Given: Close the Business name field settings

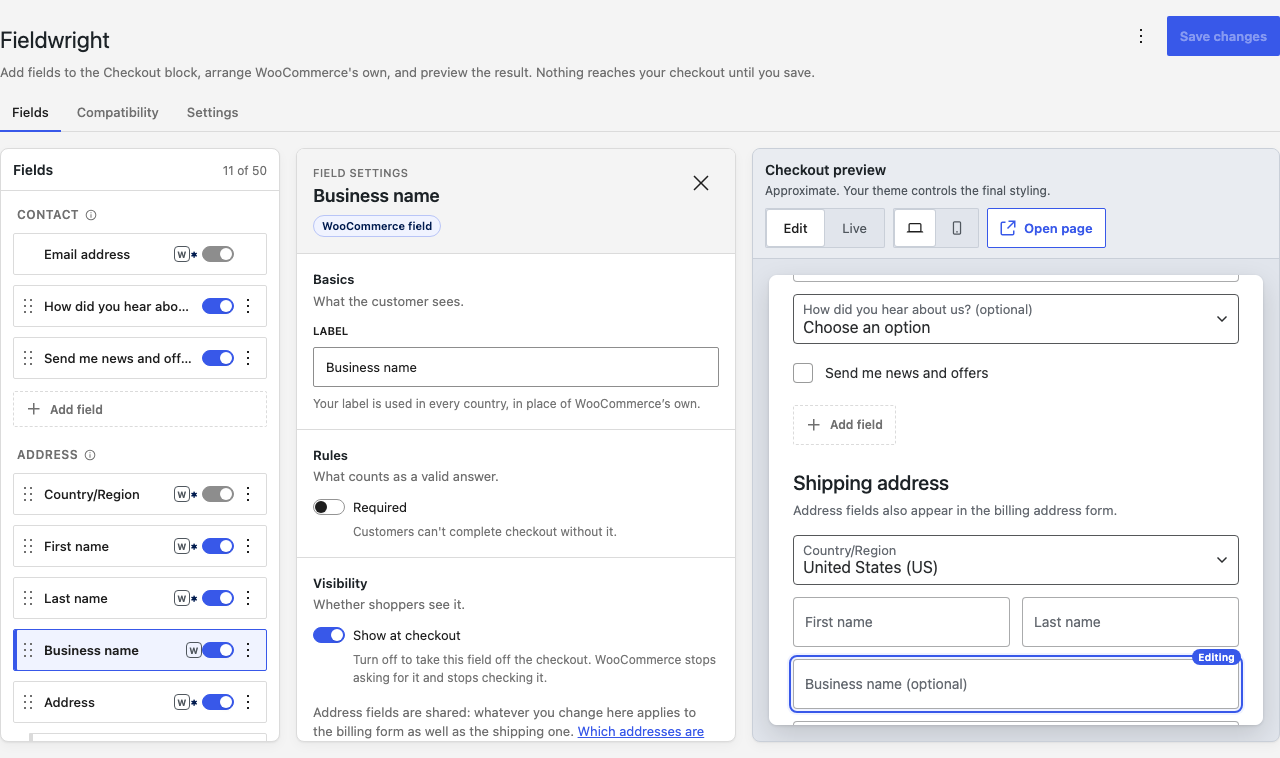Looking at the screenshot, I should [x=701, y=183].
